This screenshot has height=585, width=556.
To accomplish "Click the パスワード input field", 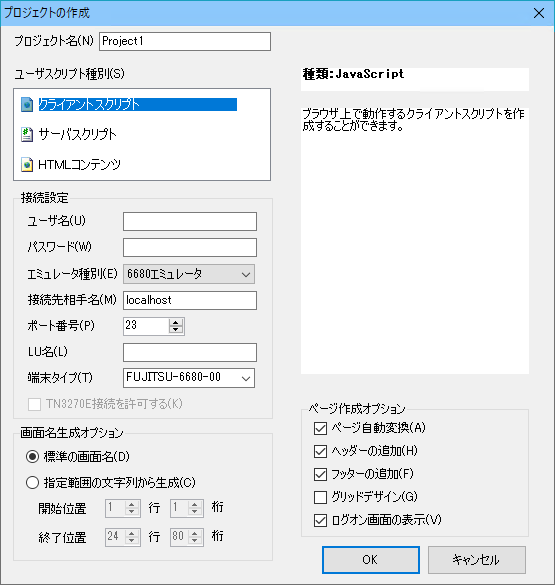I will pyautogui.click(x=190, y=247).
